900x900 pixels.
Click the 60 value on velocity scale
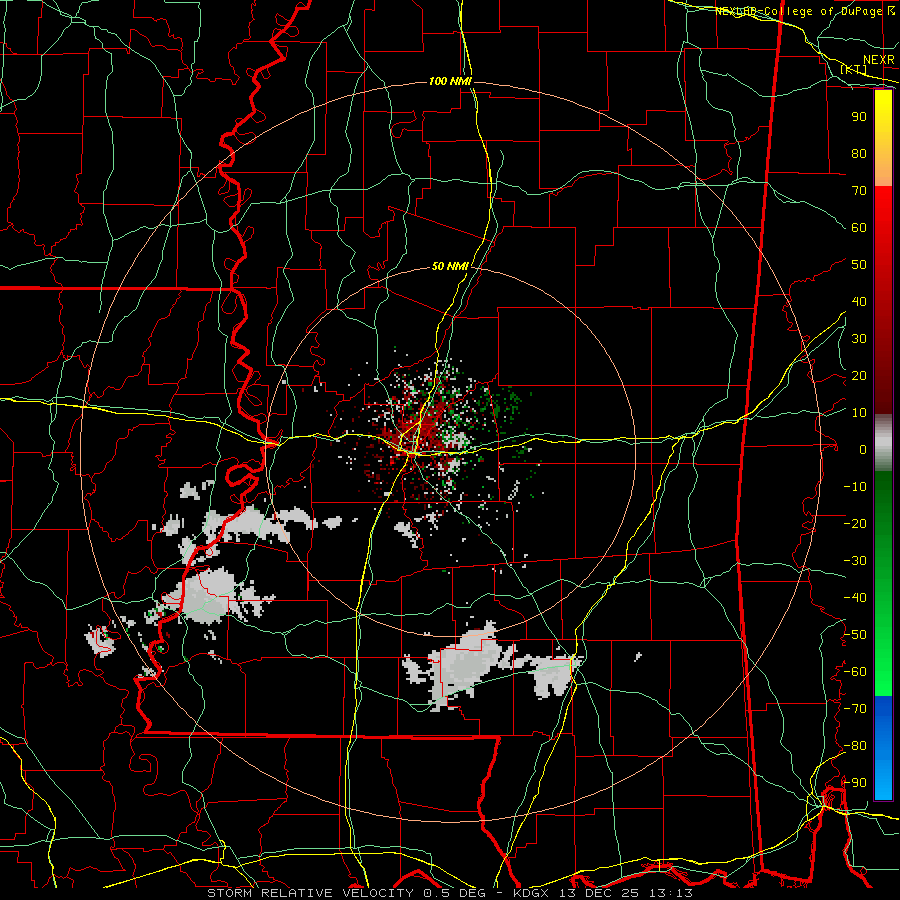[x=859, y=228]
